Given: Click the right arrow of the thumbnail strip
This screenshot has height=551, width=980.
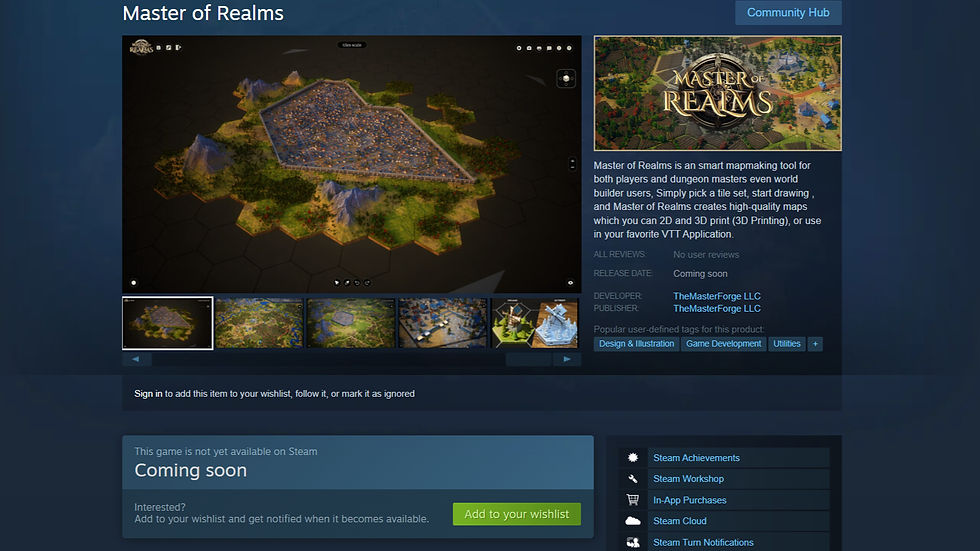Looking at the screenshot, I should click(567, 359).
